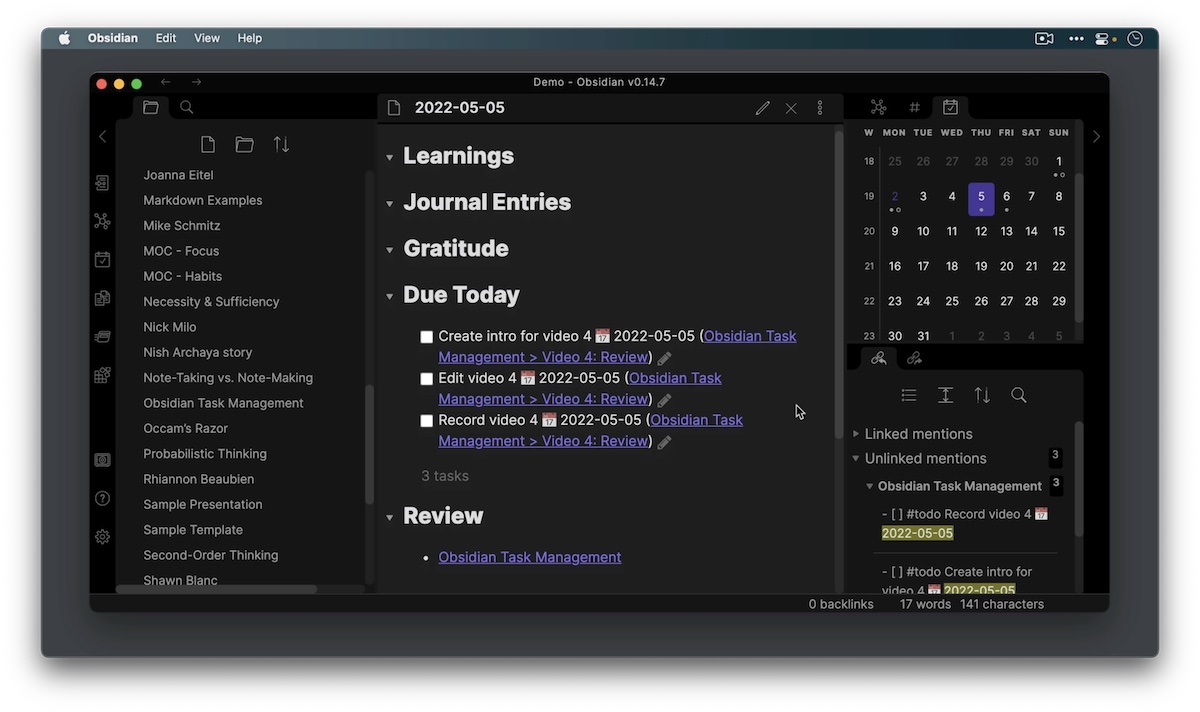Open the Edit menu
Image resolution: width=1200 pixels, height=712 pixels.
tap(166, 38)
